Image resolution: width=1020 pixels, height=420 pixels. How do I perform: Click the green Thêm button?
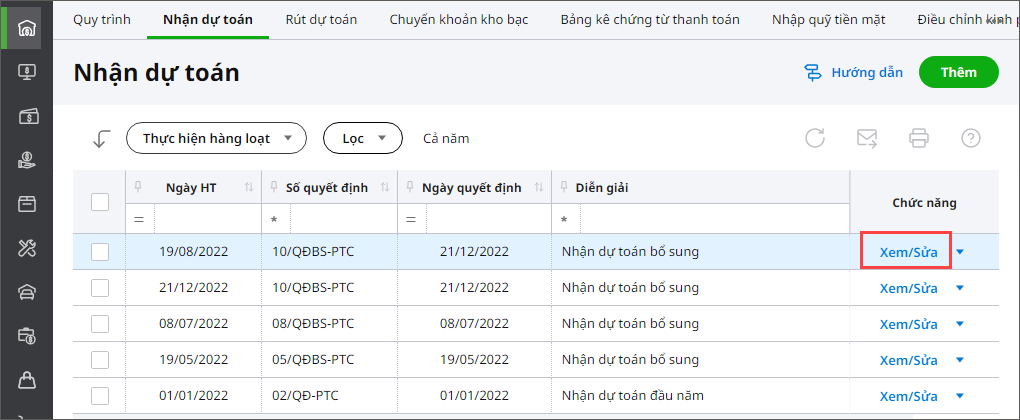pos(959,72)
